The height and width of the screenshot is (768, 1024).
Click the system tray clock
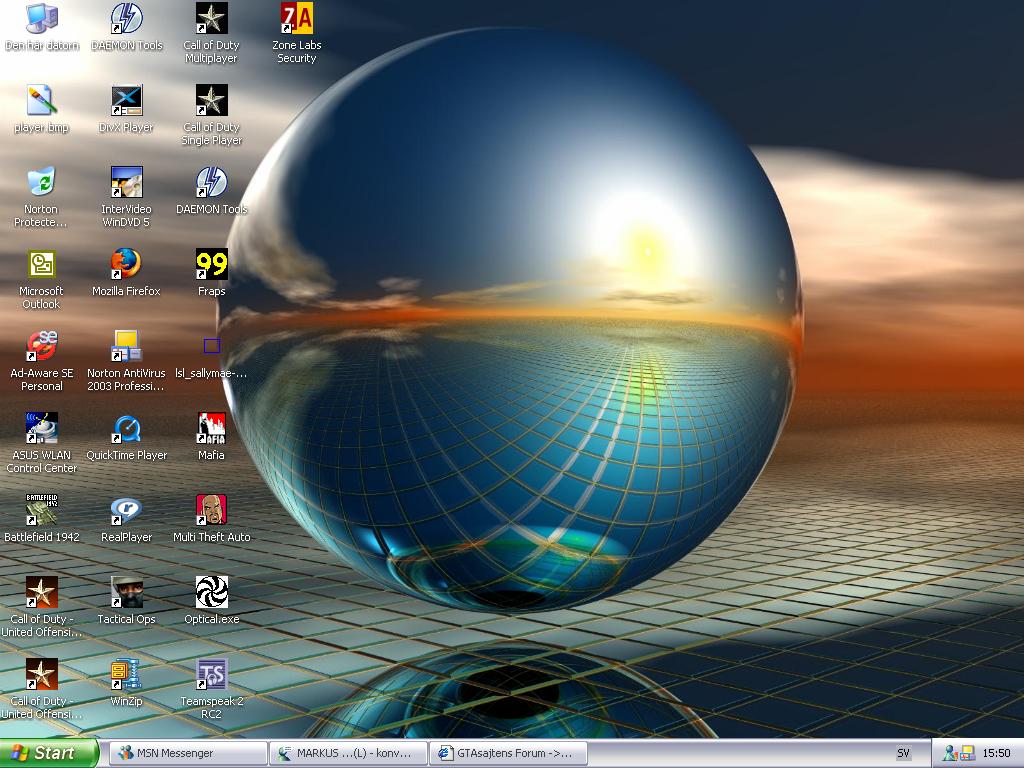tap(996, 753)
